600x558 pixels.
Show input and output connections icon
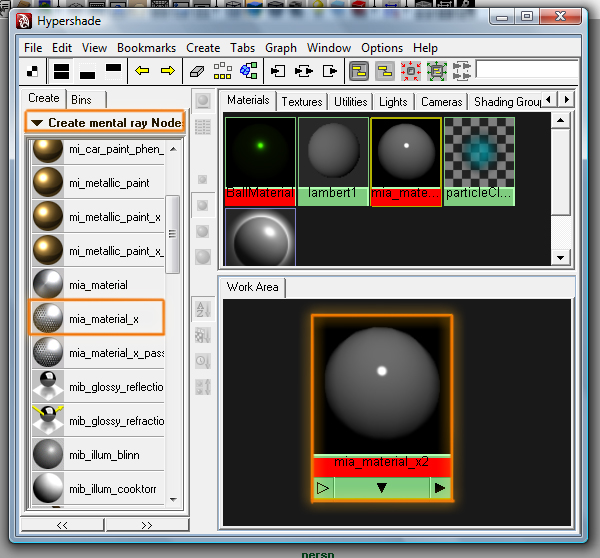tap(304, 71)
